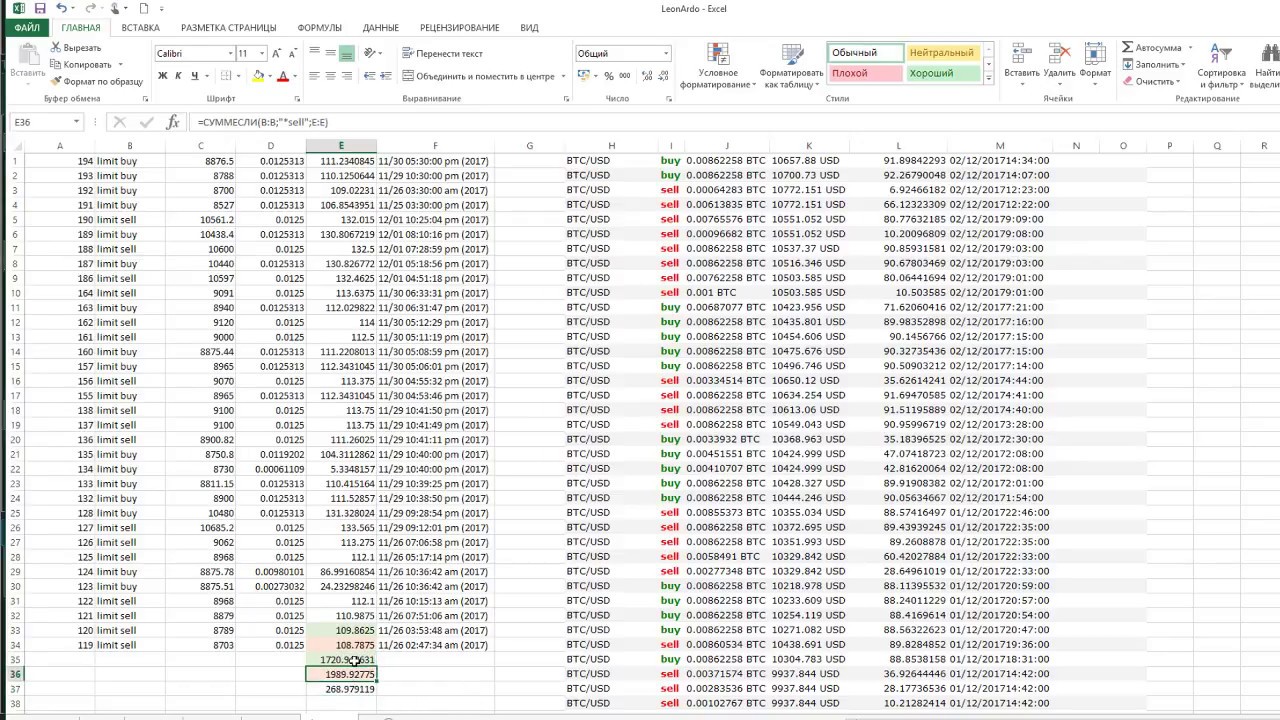Viewport: 1280px width, 720px height.
Task: Toggle top vertical alignment
Action: pyautogui.click(x=314, y=53)
